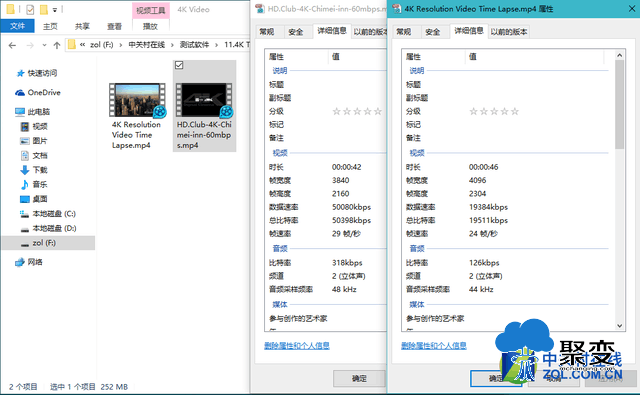The width and height of the screenshot is (640, 395).
Task: Open 图片 folder in sidebar
Action: [x=34, y=141]
